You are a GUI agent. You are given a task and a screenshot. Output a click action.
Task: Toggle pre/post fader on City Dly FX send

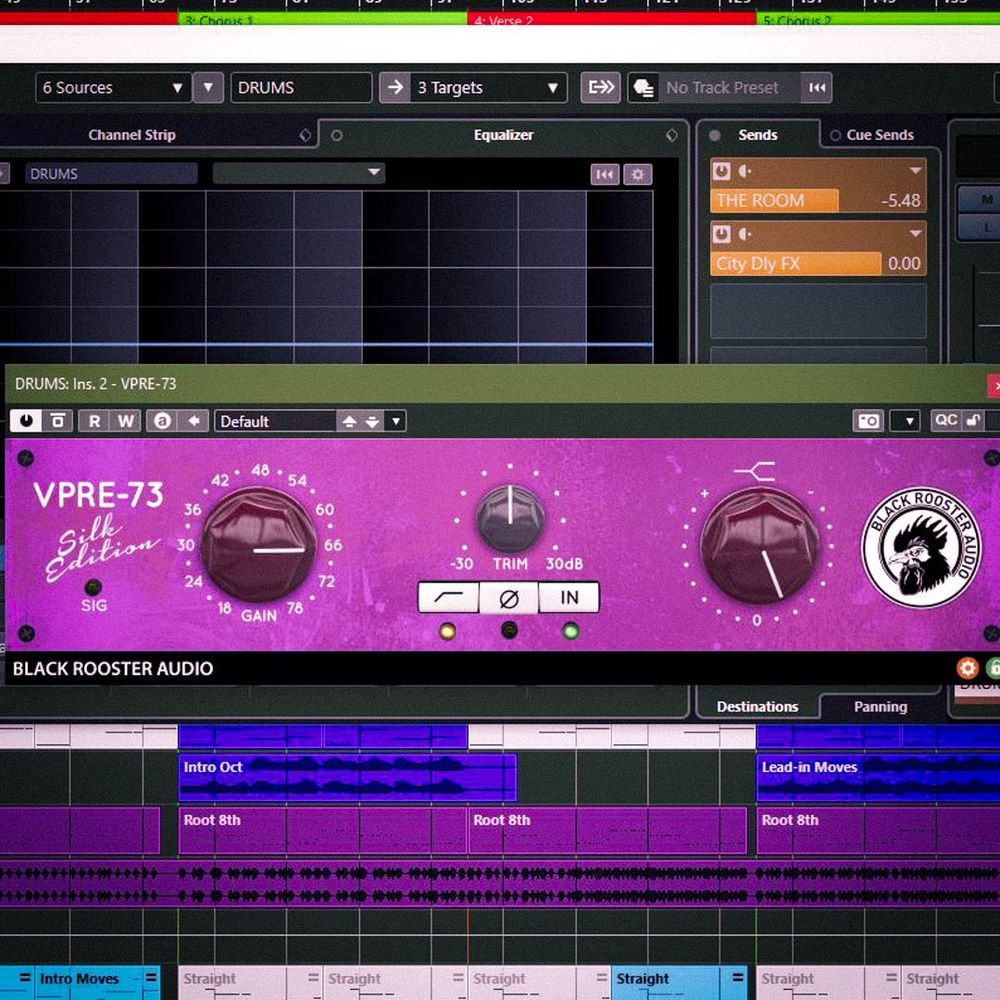click(744, 234)
